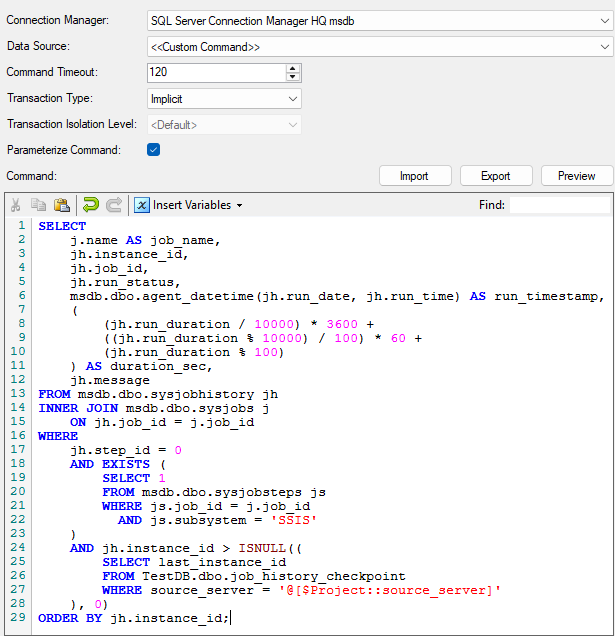Viewport: 615px width, 636px height.
Task: Increase Command Timeout with up arrow
Action: click(292, 69)
